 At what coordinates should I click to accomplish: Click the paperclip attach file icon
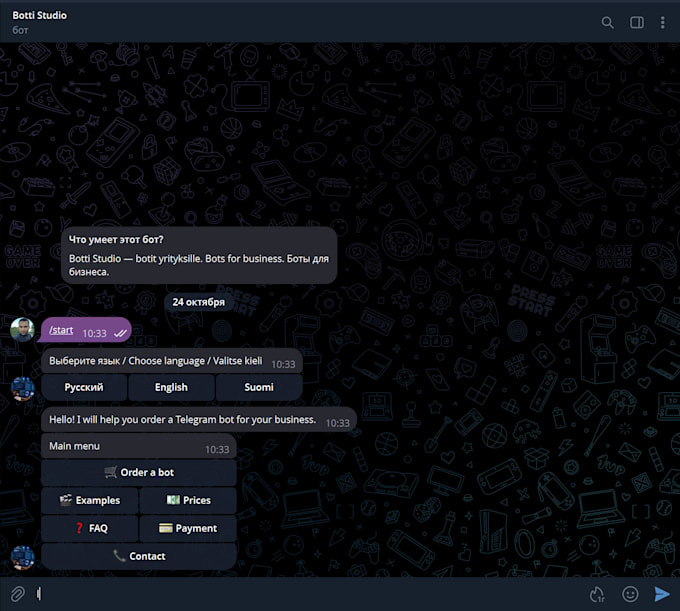coord(17,594)
